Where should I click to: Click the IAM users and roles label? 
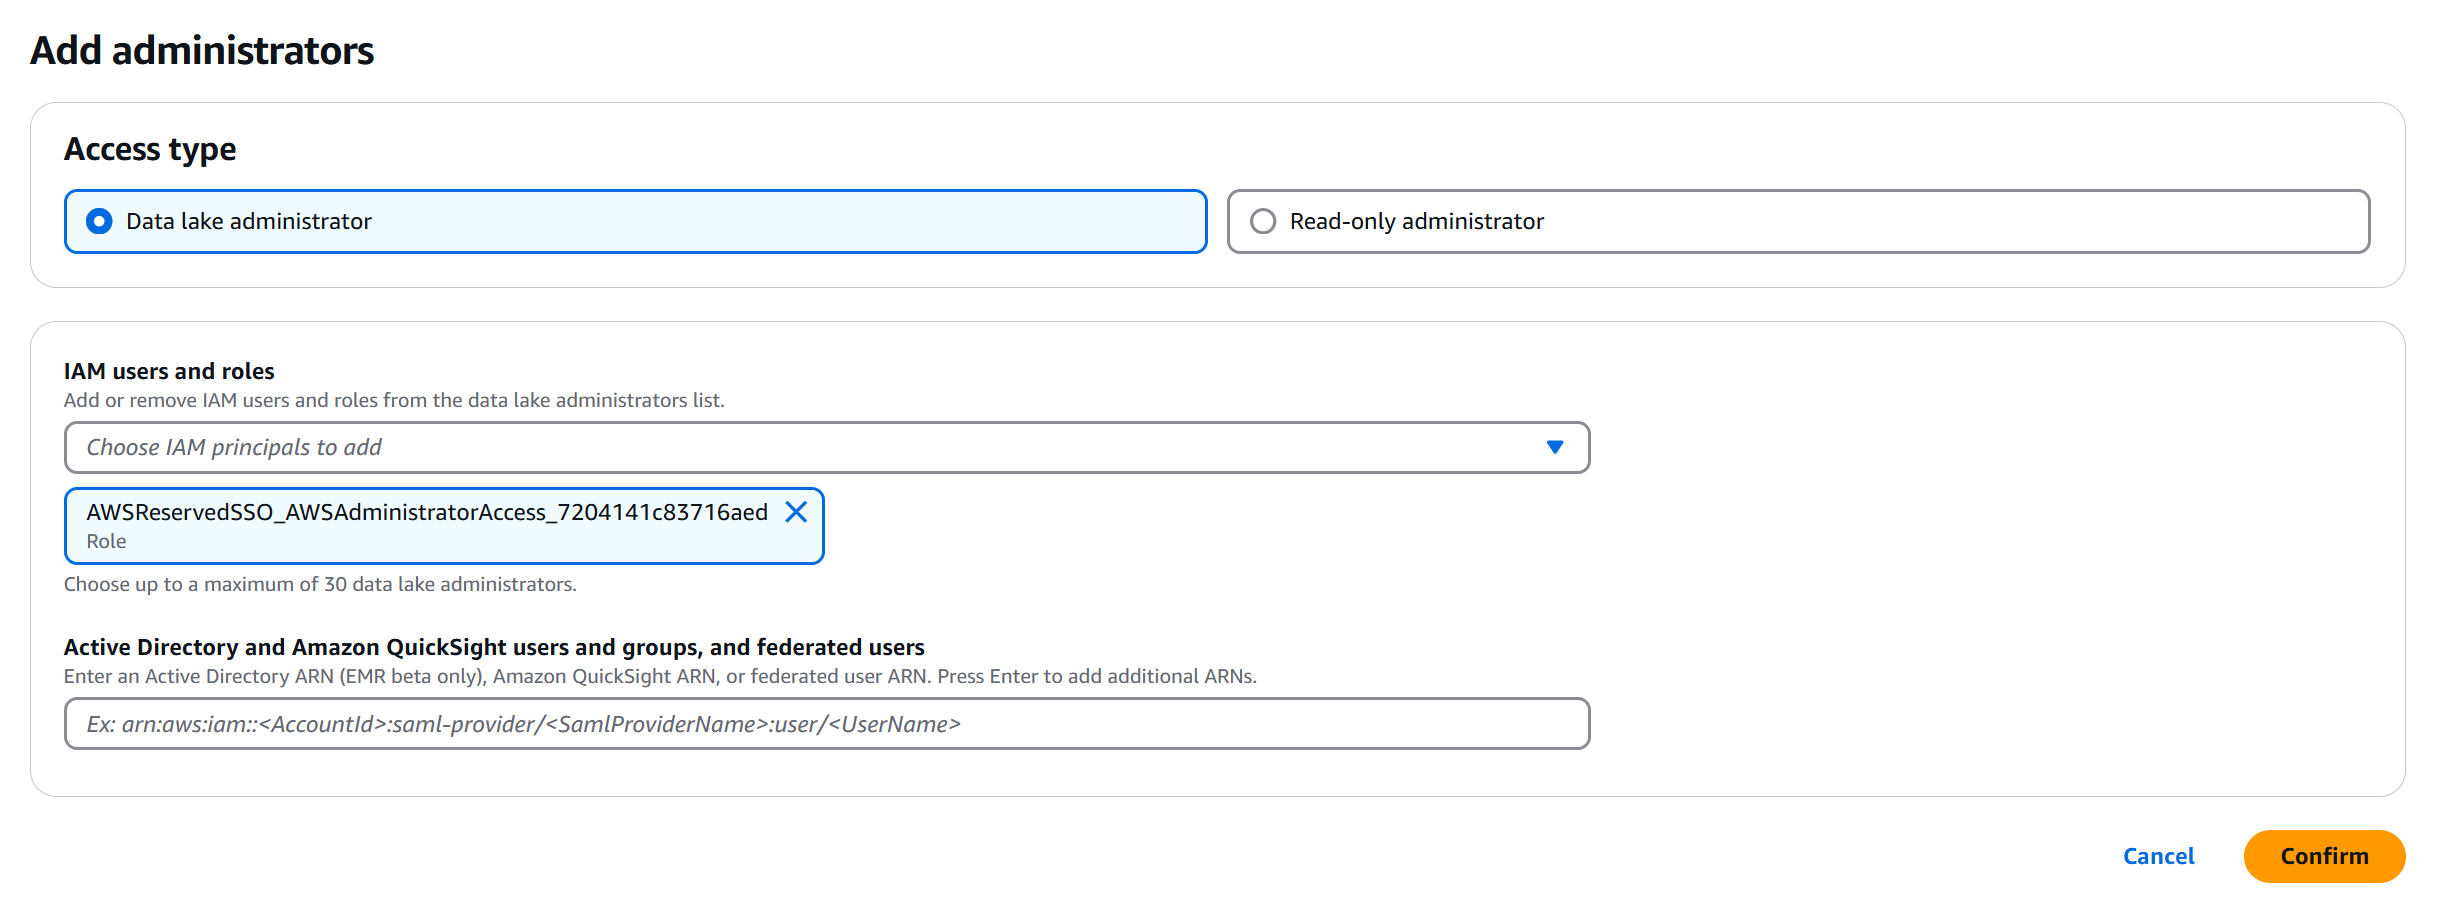[169, 371]
